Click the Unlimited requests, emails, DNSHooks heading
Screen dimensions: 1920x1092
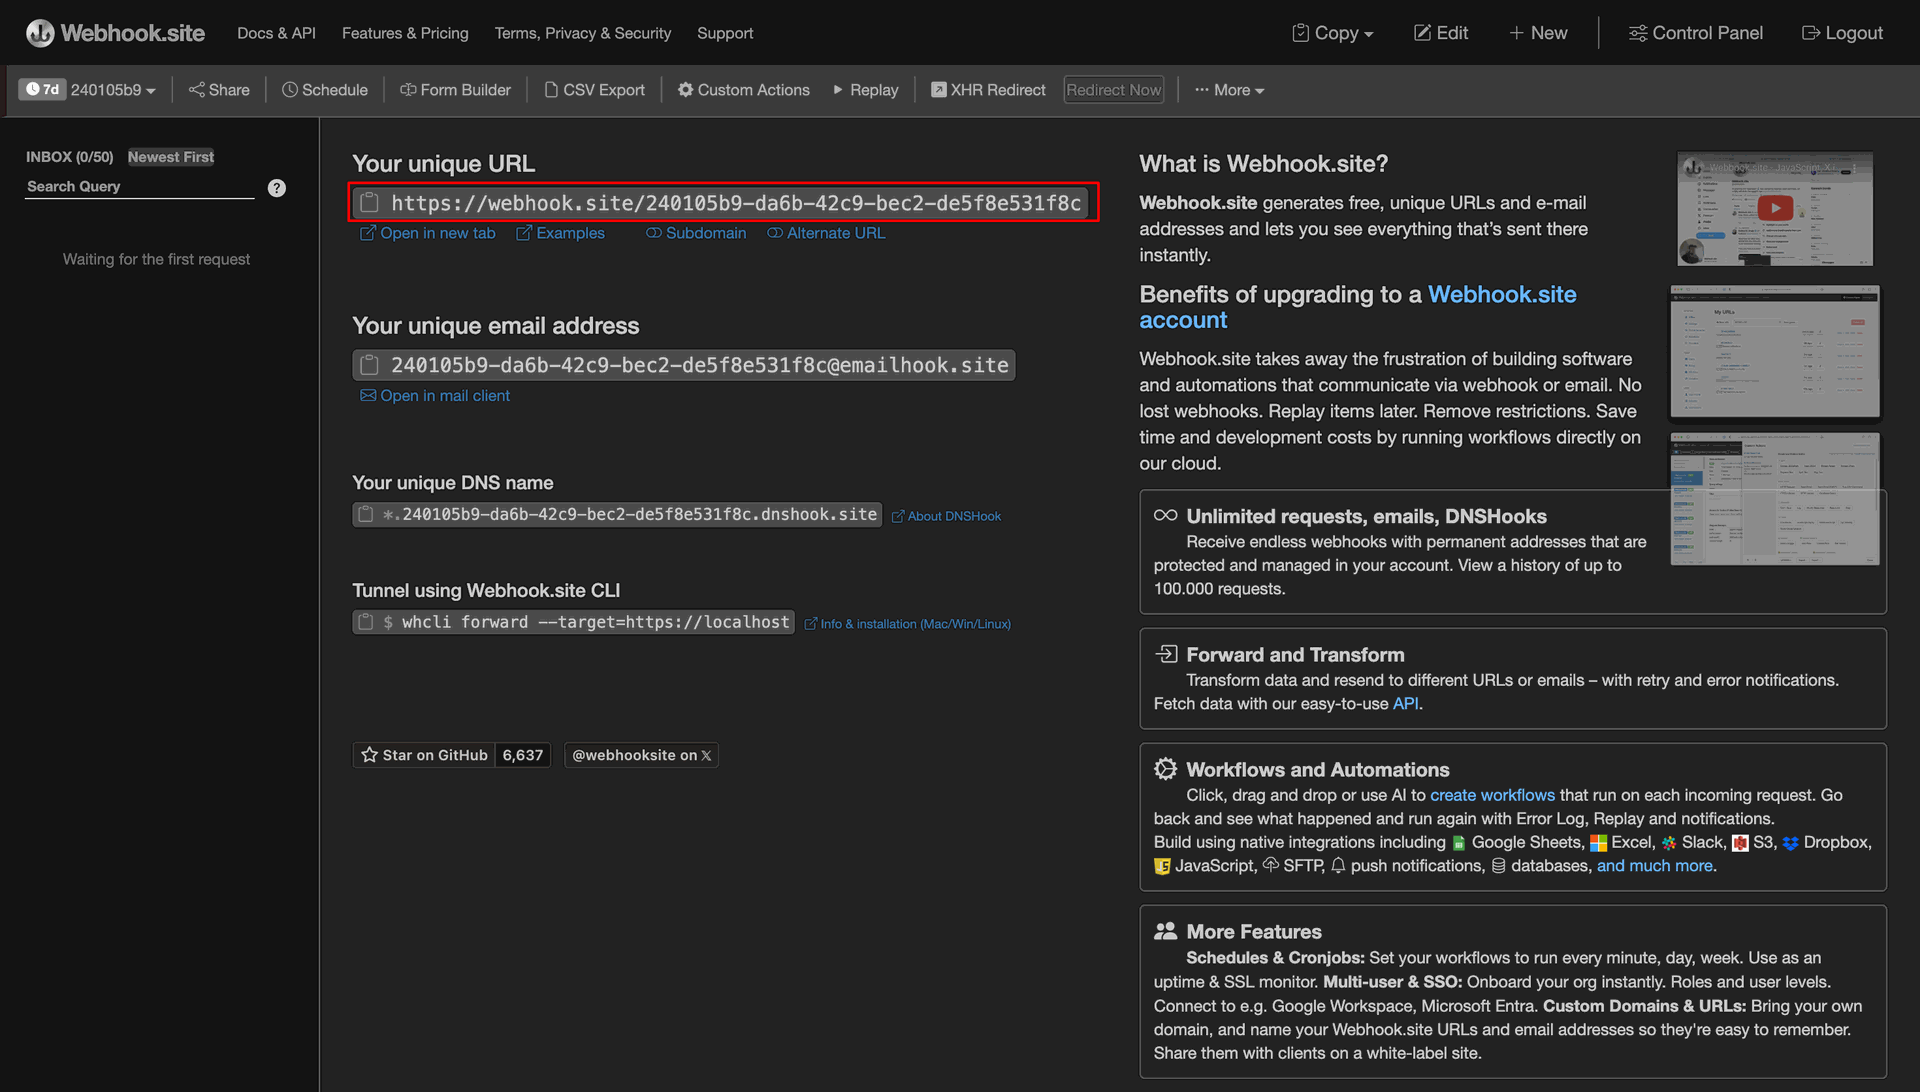point(1366,516)
